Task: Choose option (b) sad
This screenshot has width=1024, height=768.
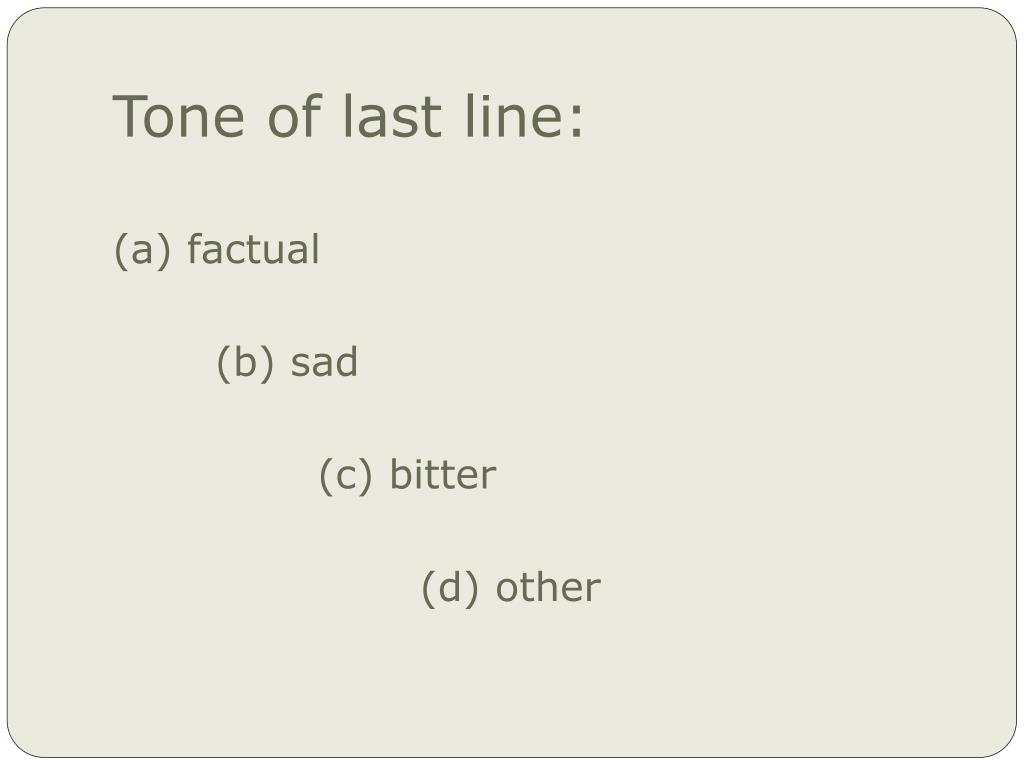Action: coord(287,362)
